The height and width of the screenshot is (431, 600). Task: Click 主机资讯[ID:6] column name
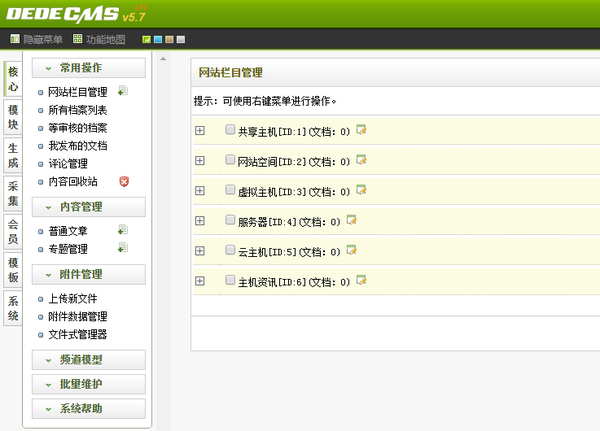(272, 282)
